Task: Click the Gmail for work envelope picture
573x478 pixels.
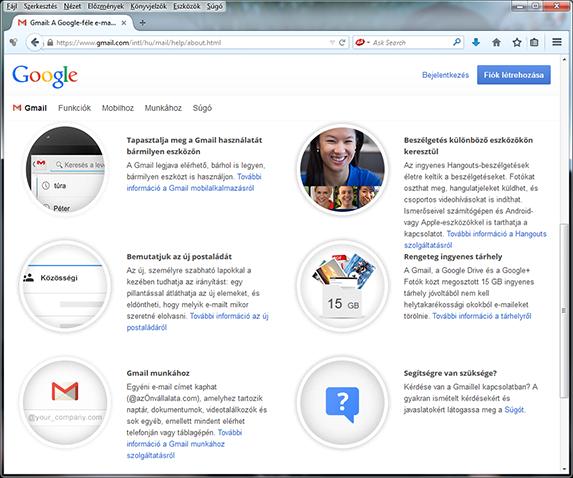Action: 65,402
